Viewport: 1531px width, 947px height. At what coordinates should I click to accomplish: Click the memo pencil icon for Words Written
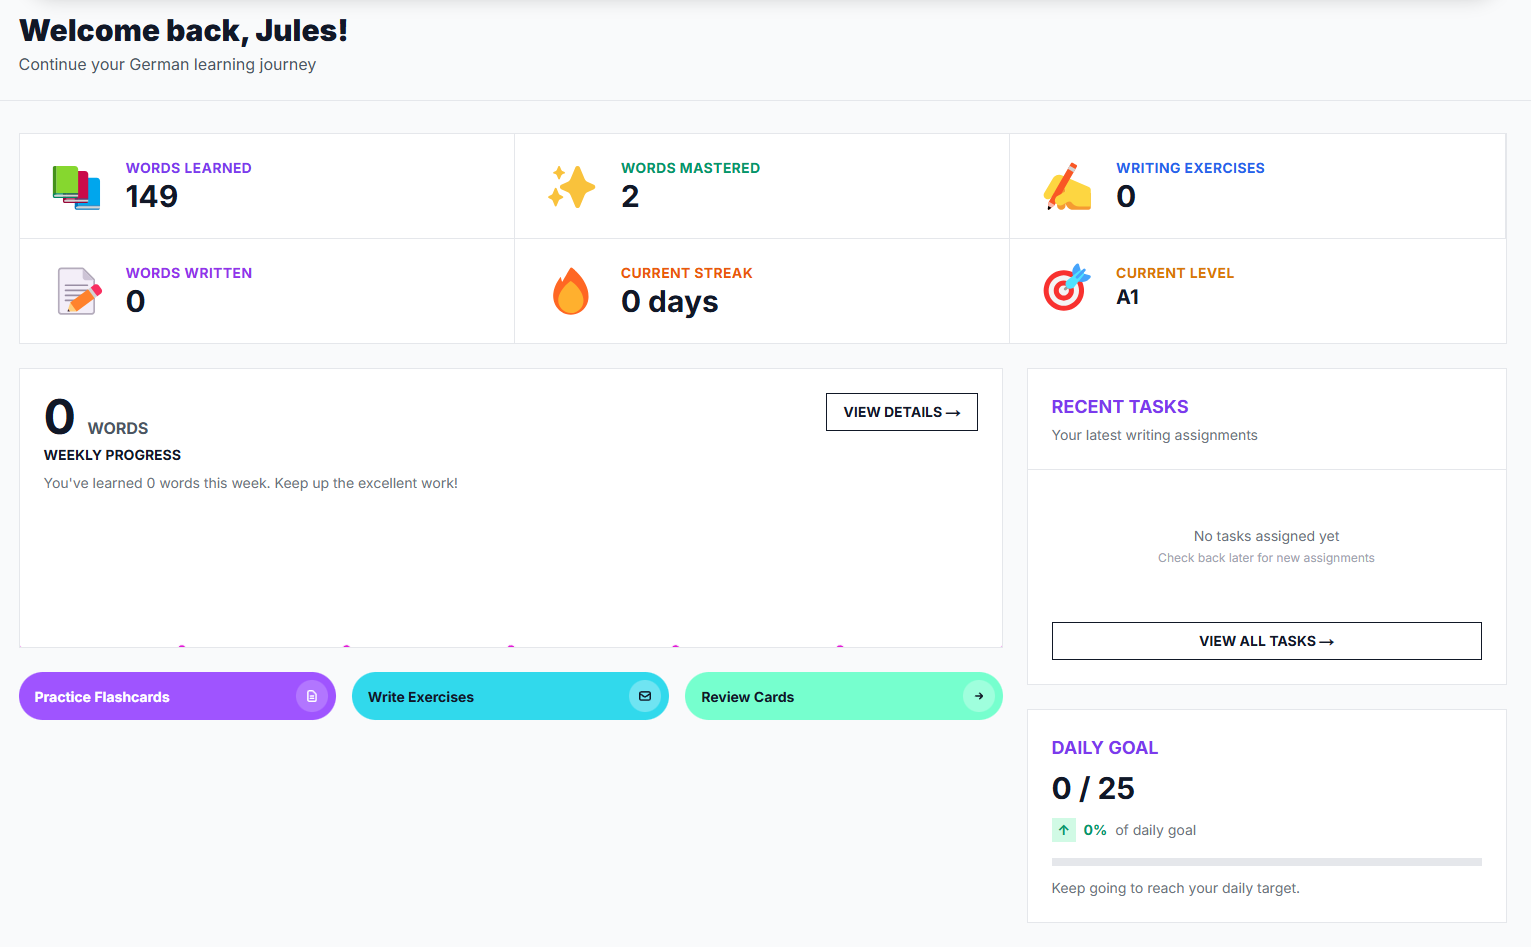click(x=79, y=292)
